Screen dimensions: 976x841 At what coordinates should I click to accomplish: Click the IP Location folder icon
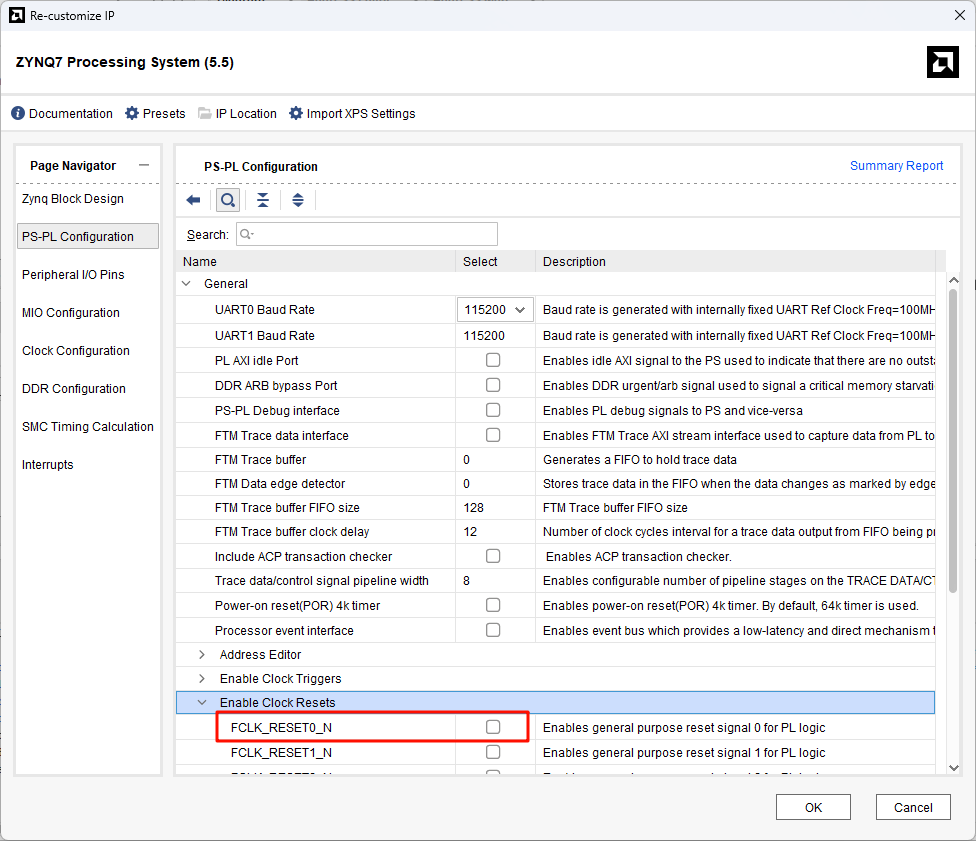point(205,113)
